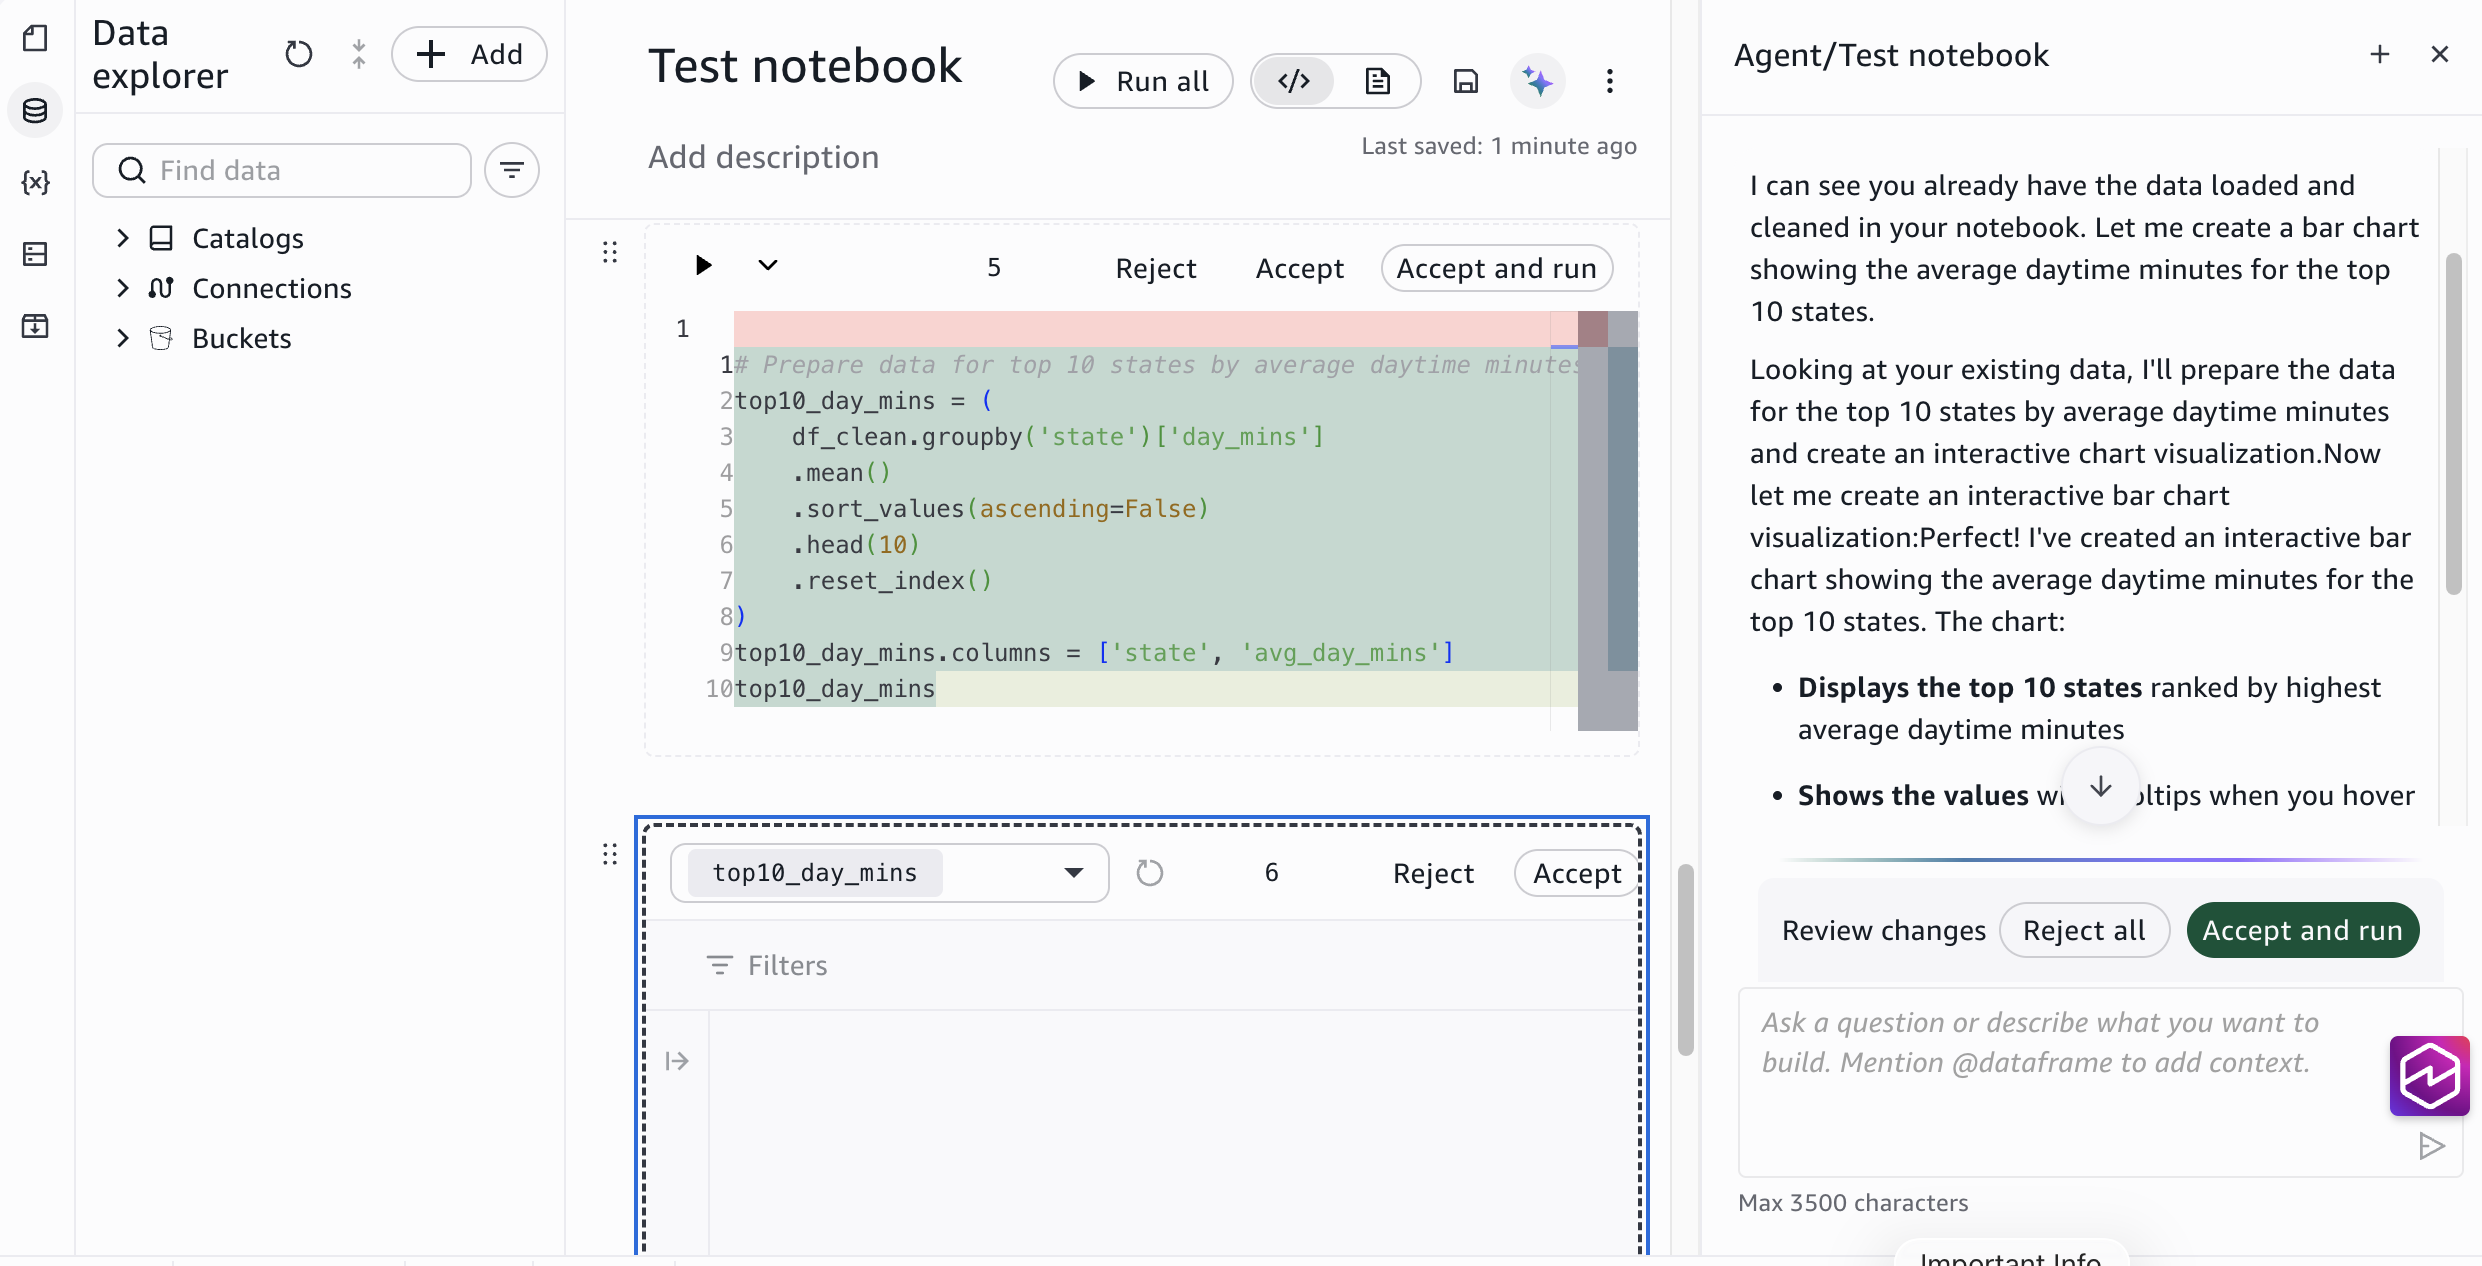Select the Buckets item
Screen dimensions: 2482x1266
point(242,338)
